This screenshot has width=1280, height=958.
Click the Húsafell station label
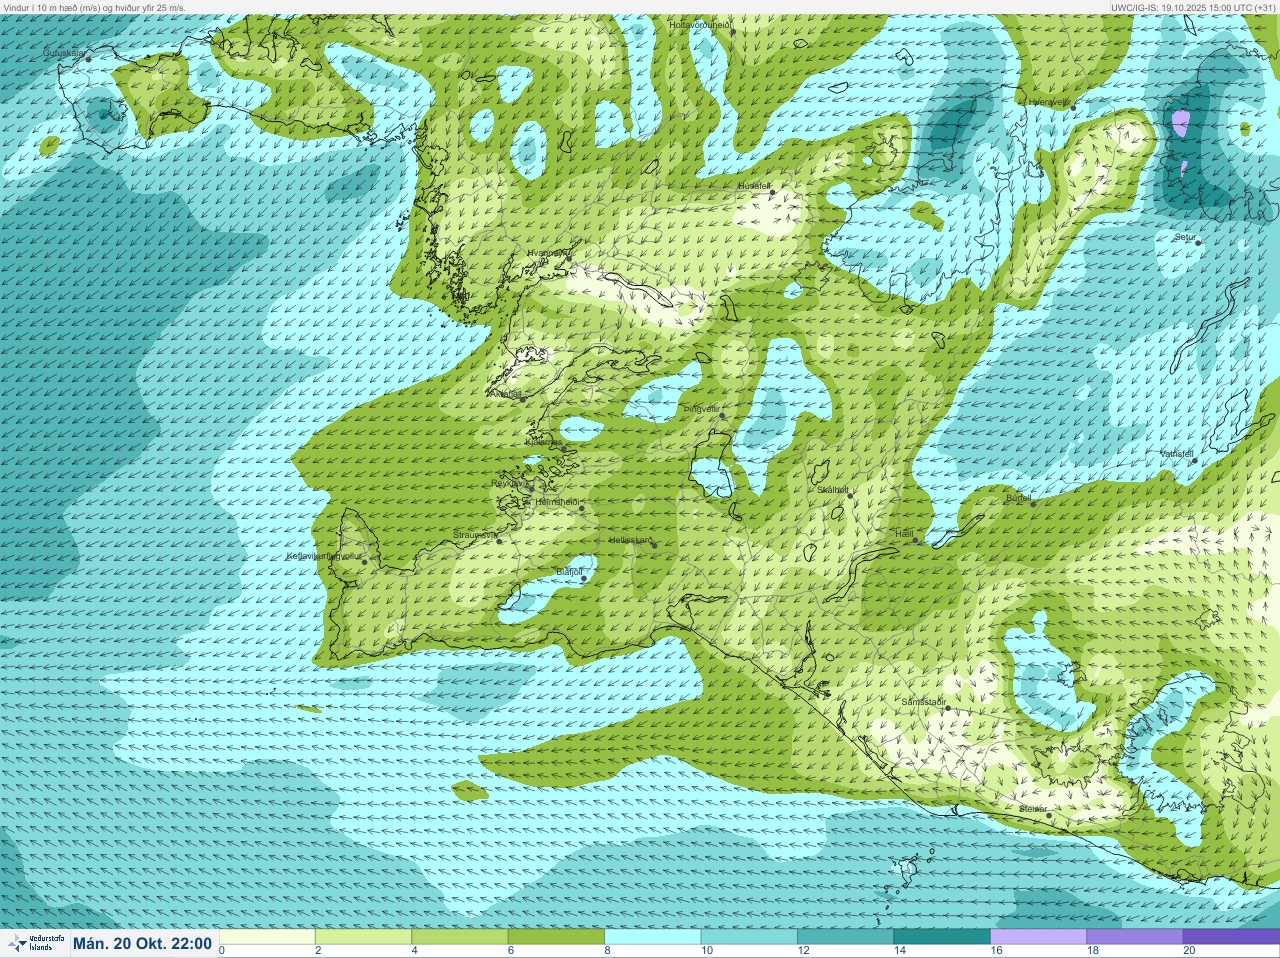tap(754, 186)
